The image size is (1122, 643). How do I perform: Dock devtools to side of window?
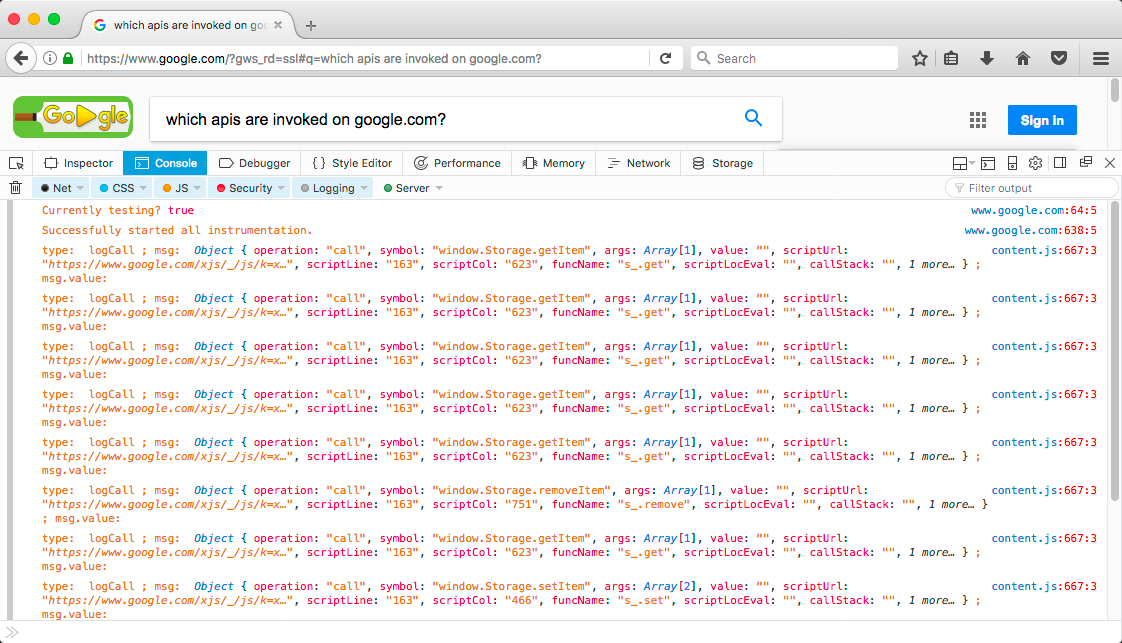coord(1060,163)
